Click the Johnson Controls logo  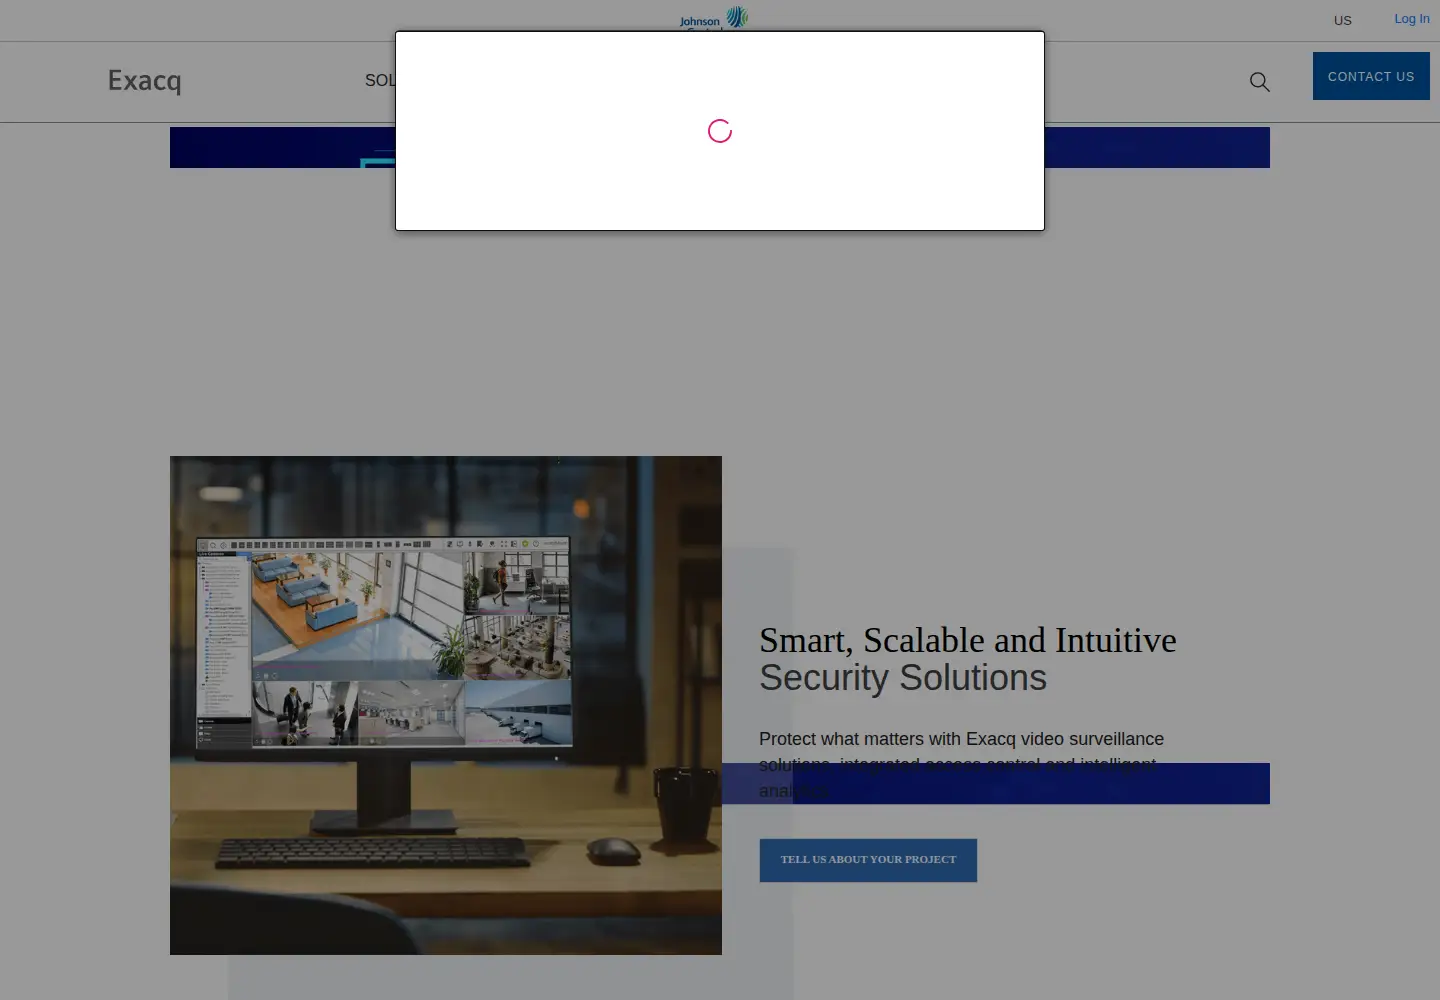tap(714, 18)
